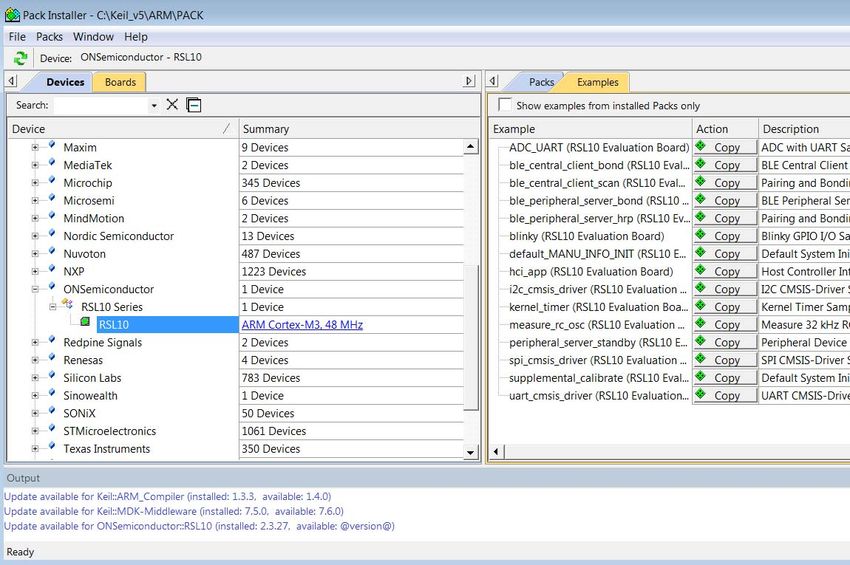Click the SONiX vendor icon
Viewport: 850px width, 565px height.
[x=52, y=410]
